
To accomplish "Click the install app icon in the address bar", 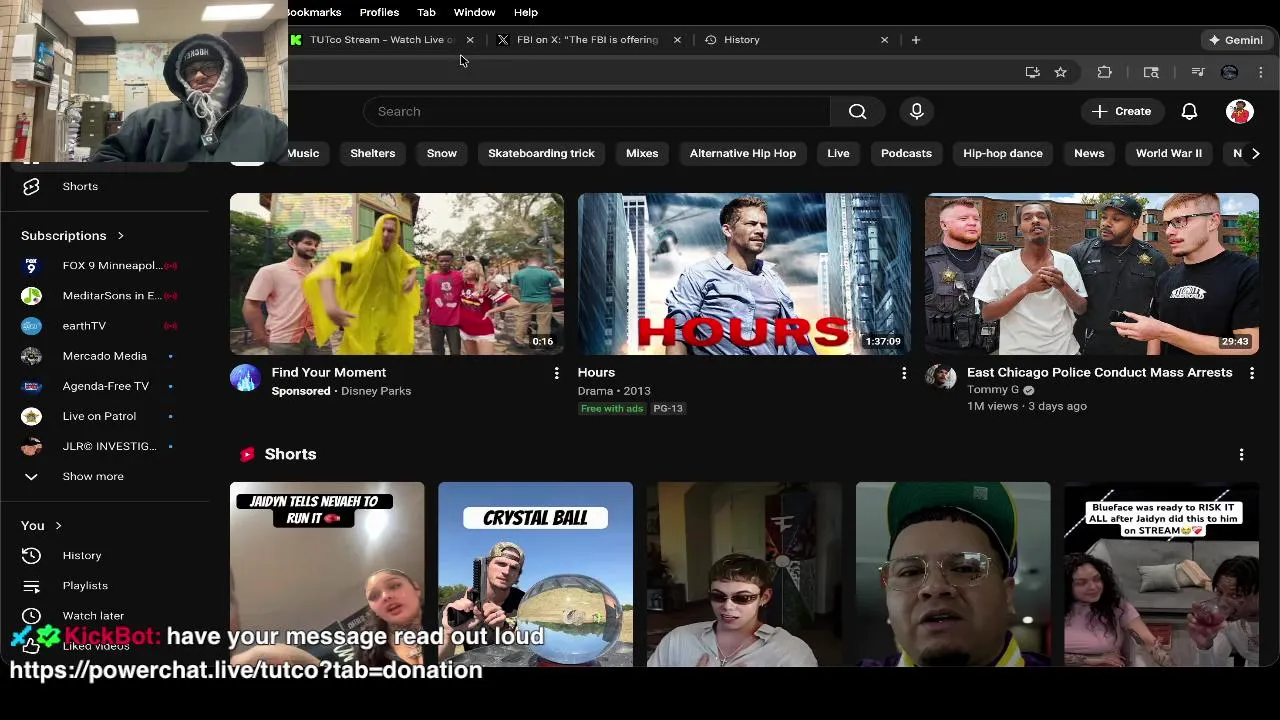I will (1032, 72).
